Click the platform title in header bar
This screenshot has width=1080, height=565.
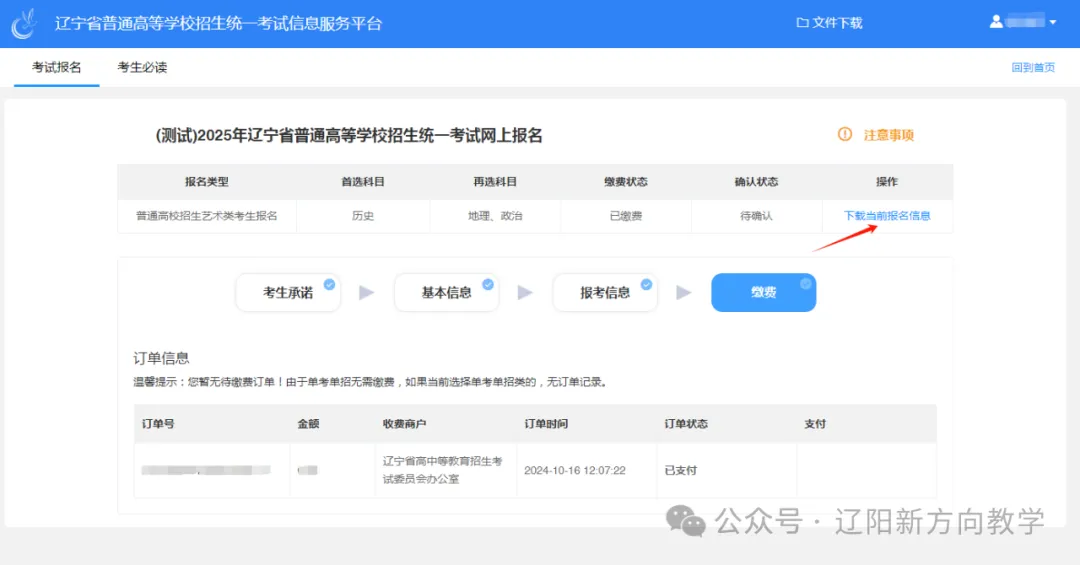[218, 23]
